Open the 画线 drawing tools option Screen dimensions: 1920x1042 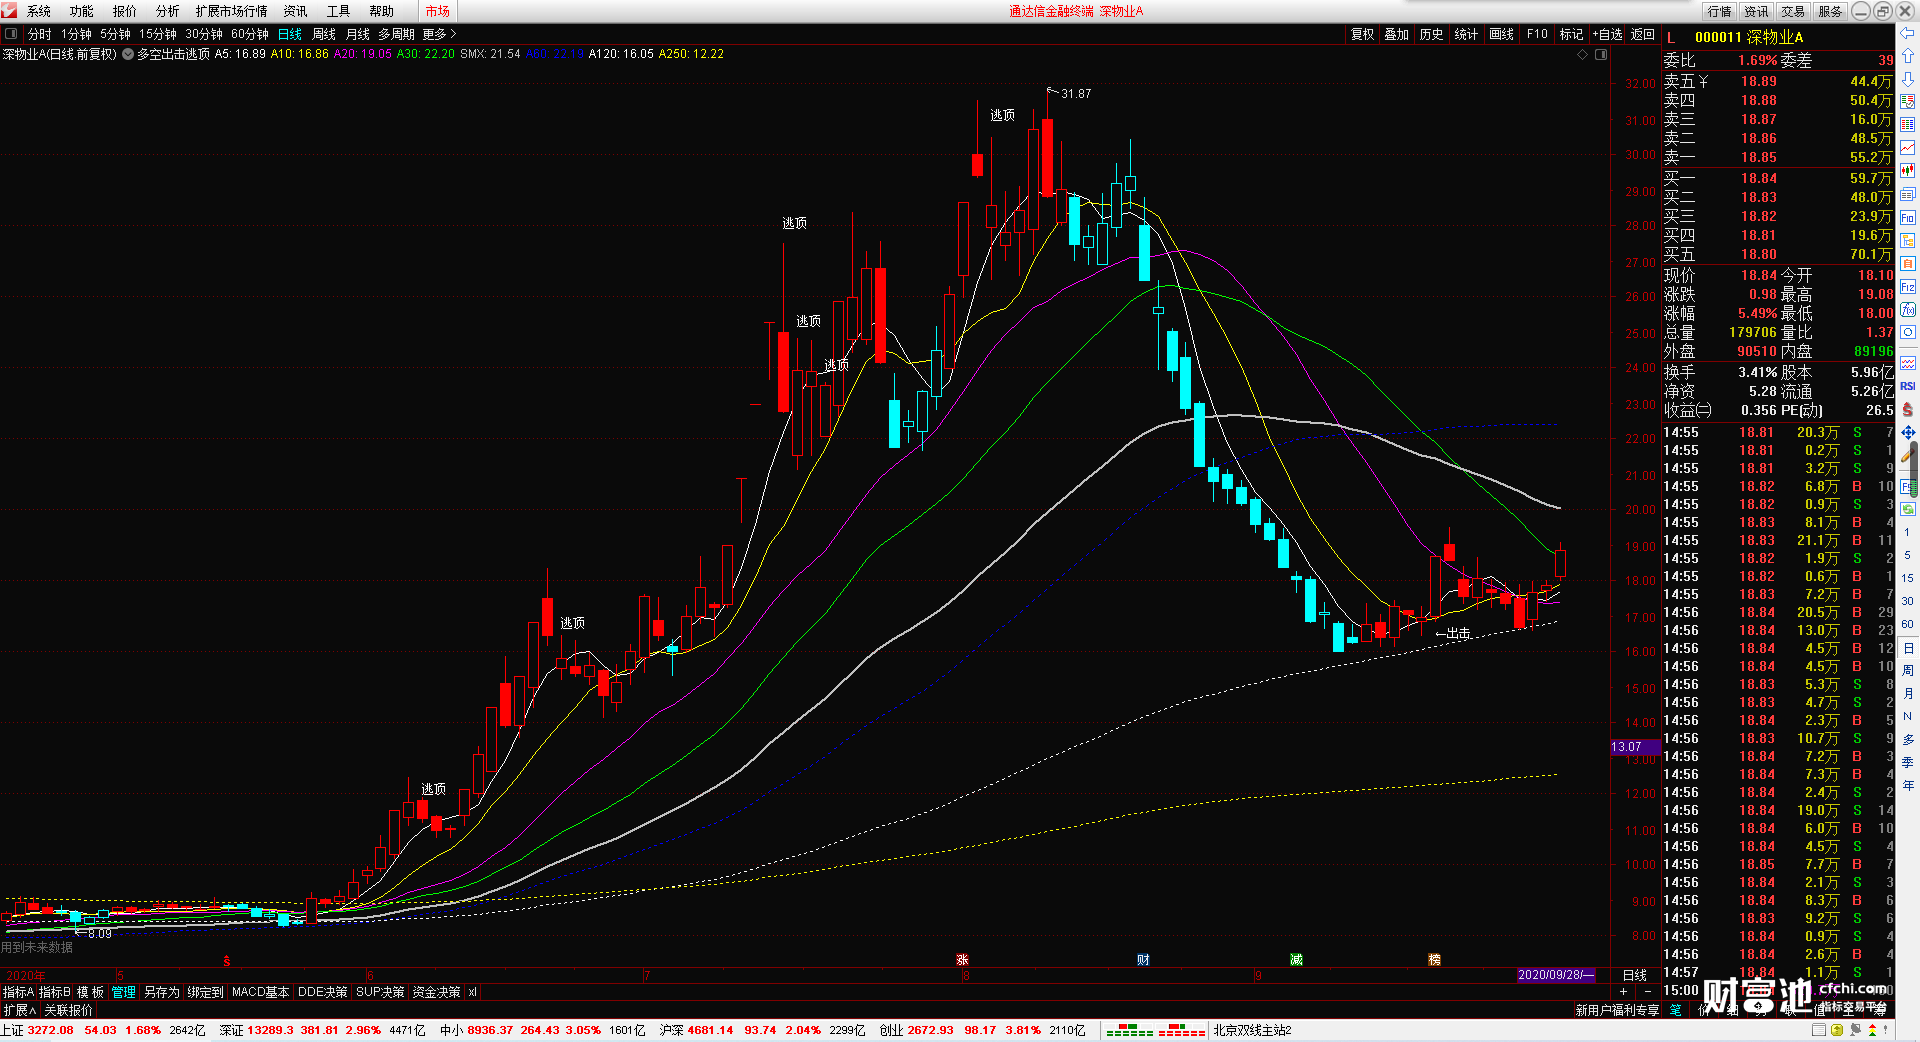click(1501, 34)
